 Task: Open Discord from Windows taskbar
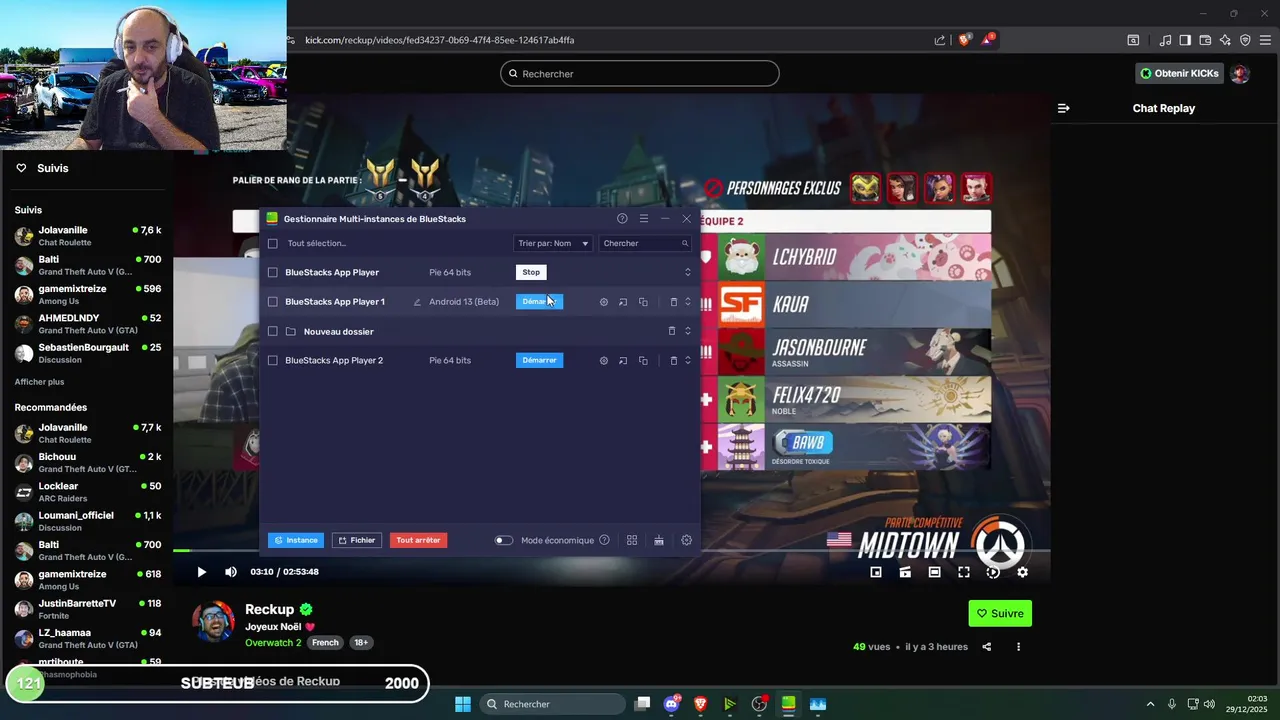(x=672, y=704)
